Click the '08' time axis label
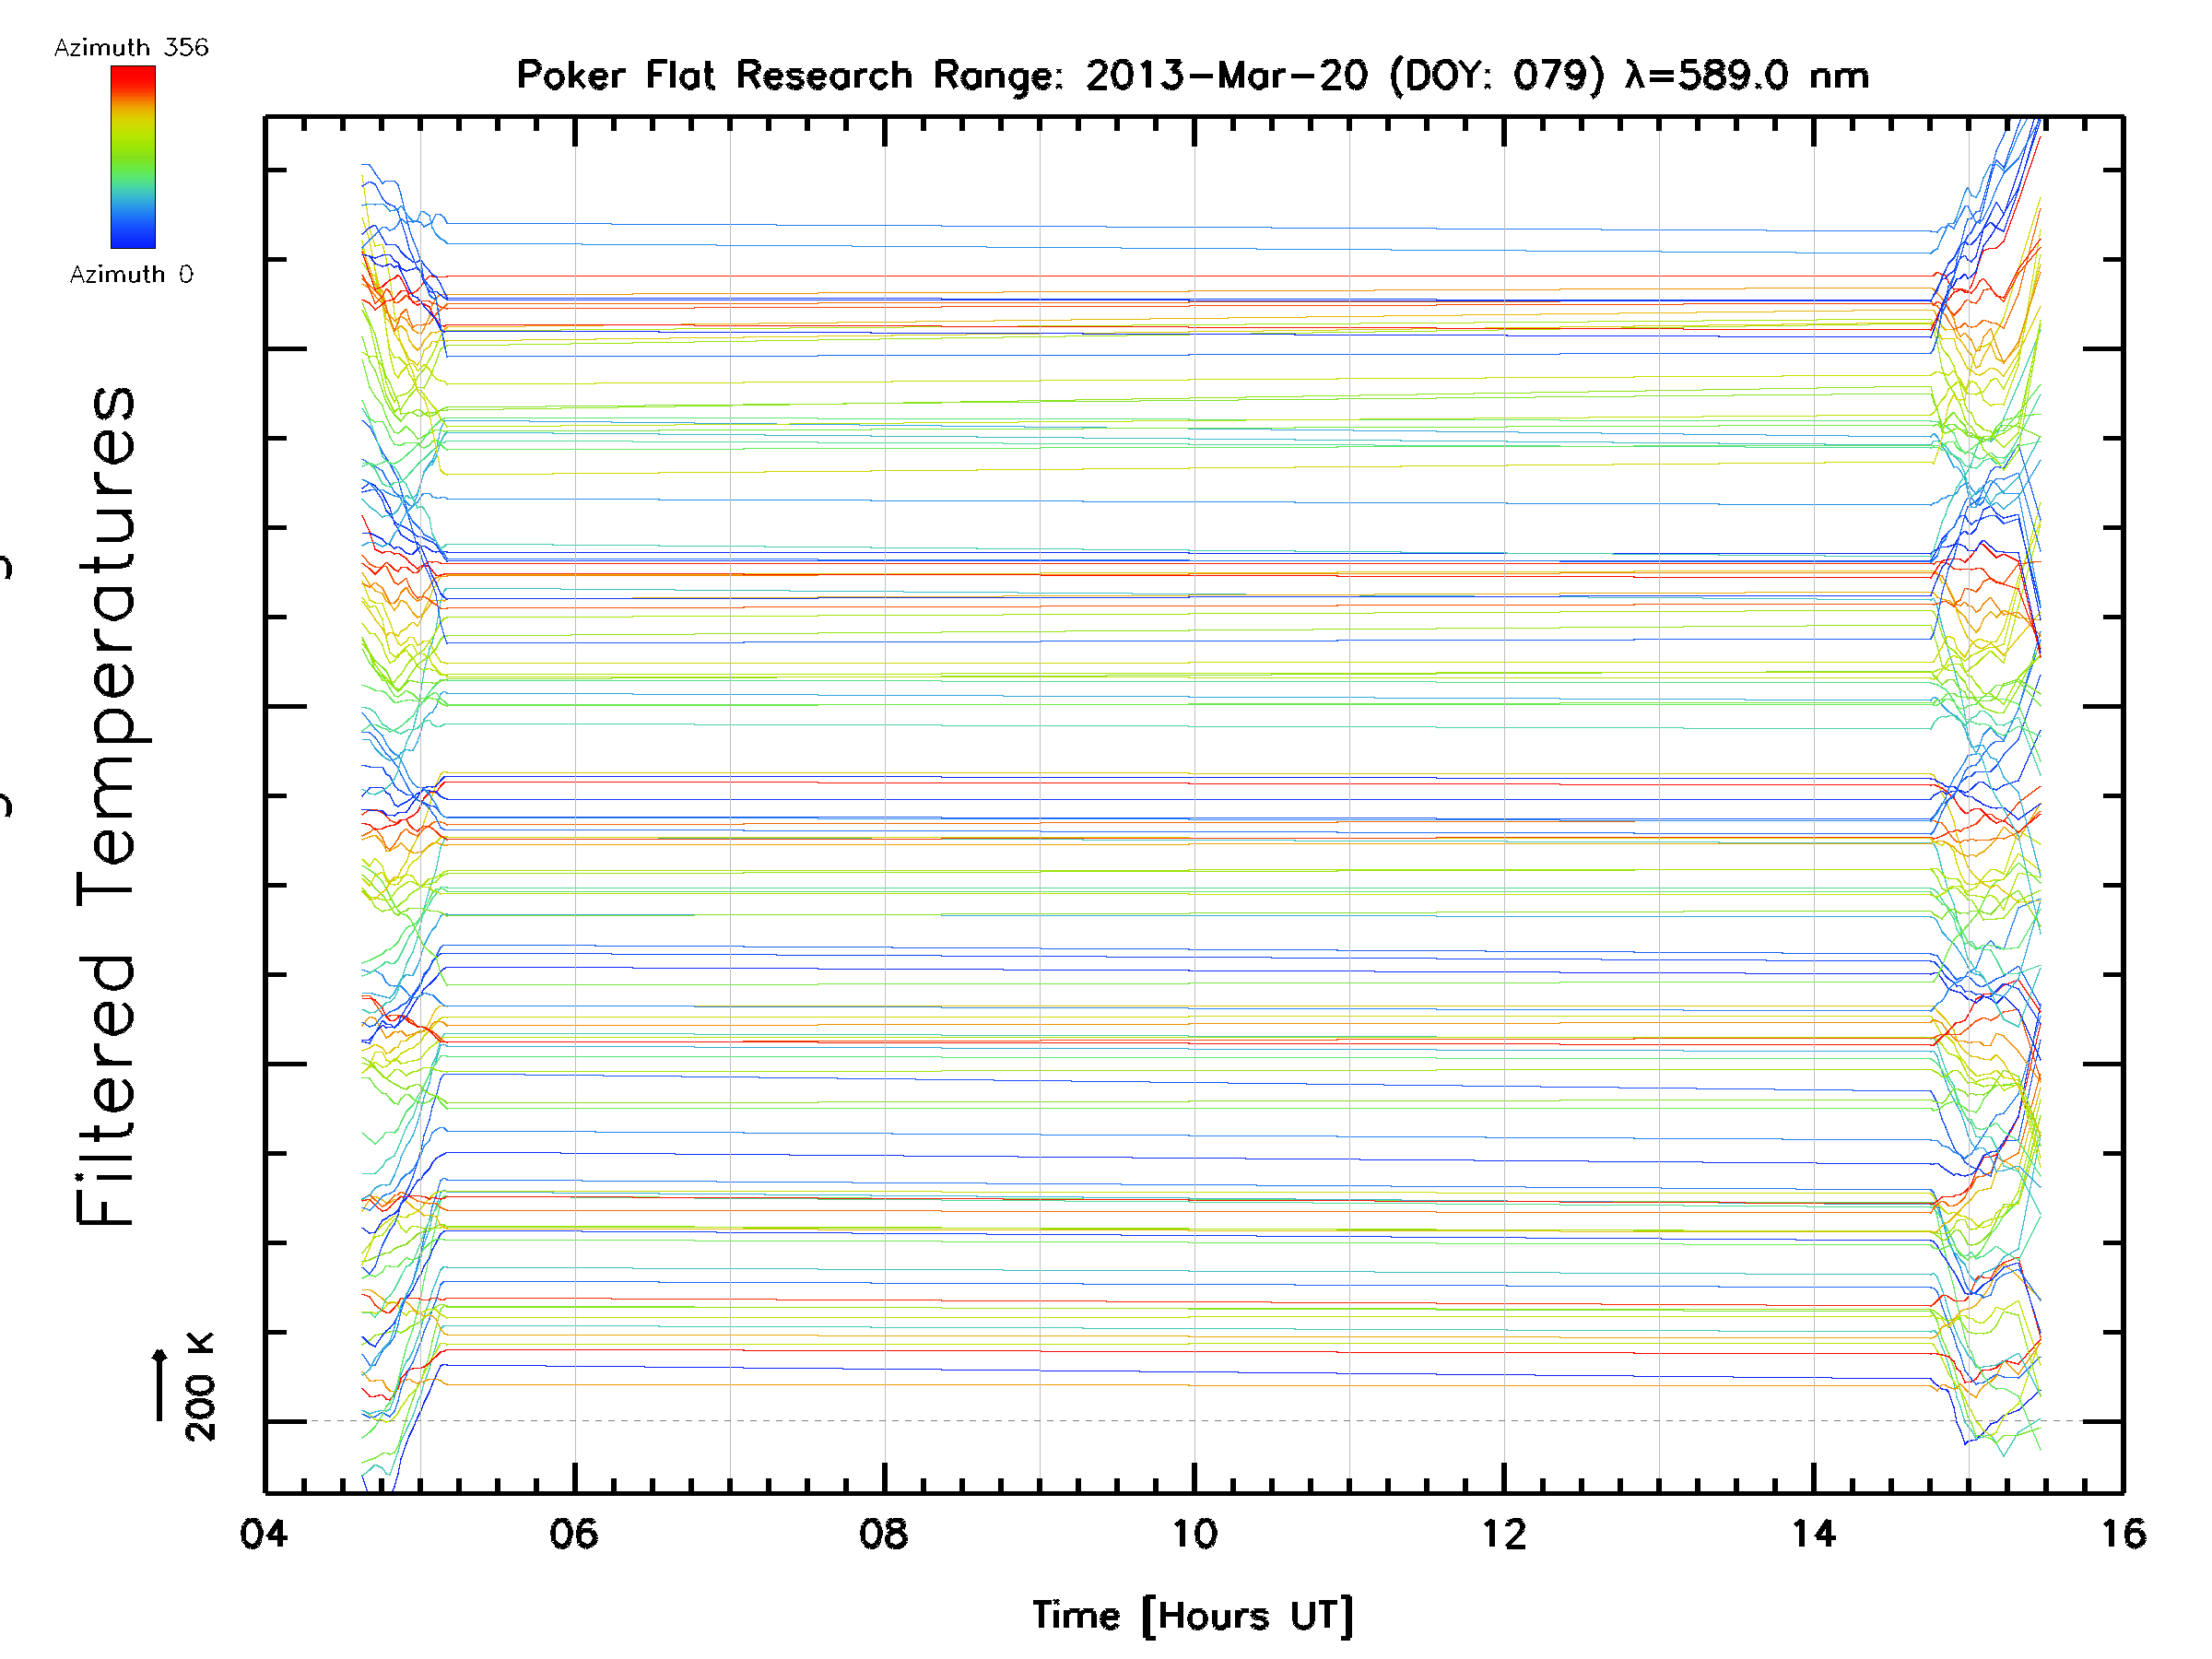Screen dimensions: 2212x1659 pos(884,1534)
